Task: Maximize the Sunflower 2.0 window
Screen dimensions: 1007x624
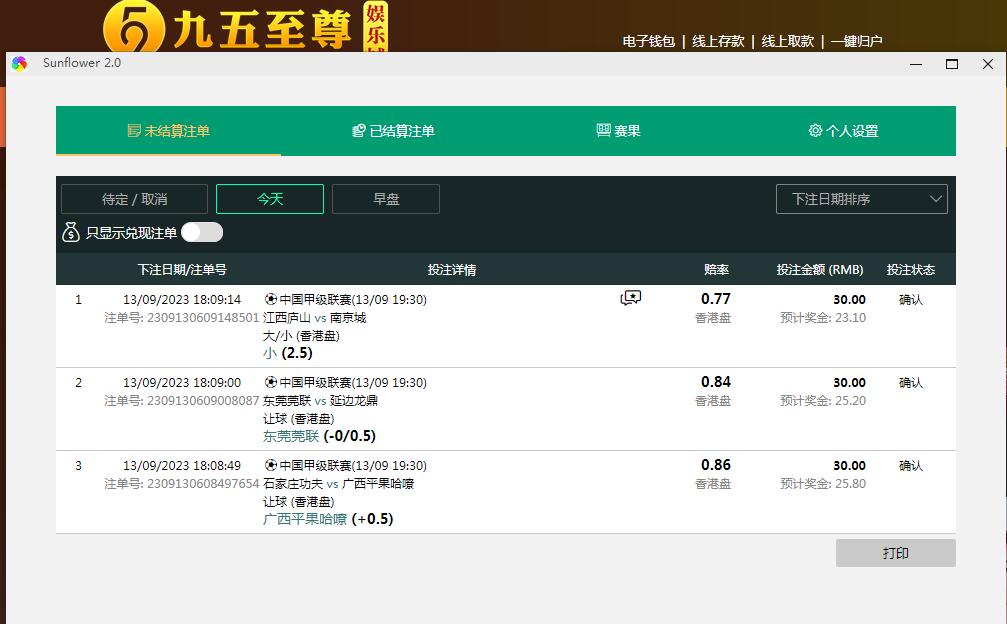Action: point(952,64)
